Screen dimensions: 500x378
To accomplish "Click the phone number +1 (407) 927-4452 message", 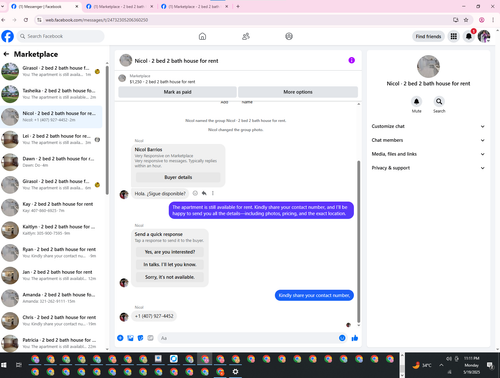I will (x=154, y=316).
